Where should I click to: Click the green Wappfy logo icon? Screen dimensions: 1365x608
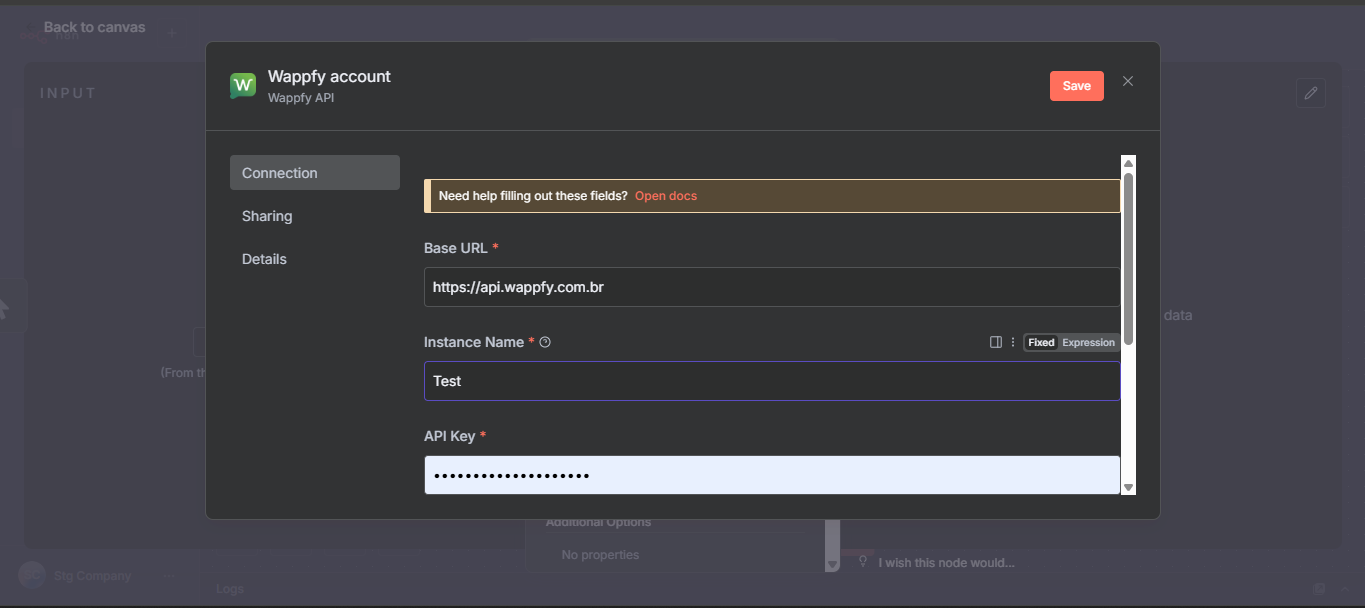click(243, 86)
